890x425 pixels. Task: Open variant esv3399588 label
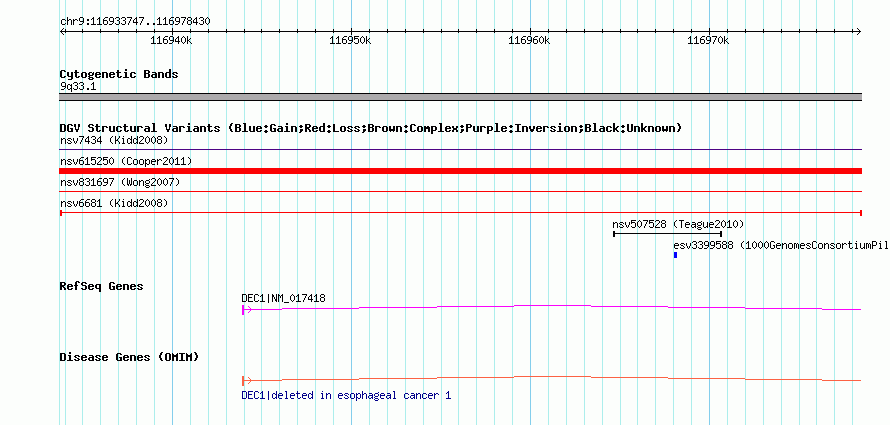click(782, 246)
